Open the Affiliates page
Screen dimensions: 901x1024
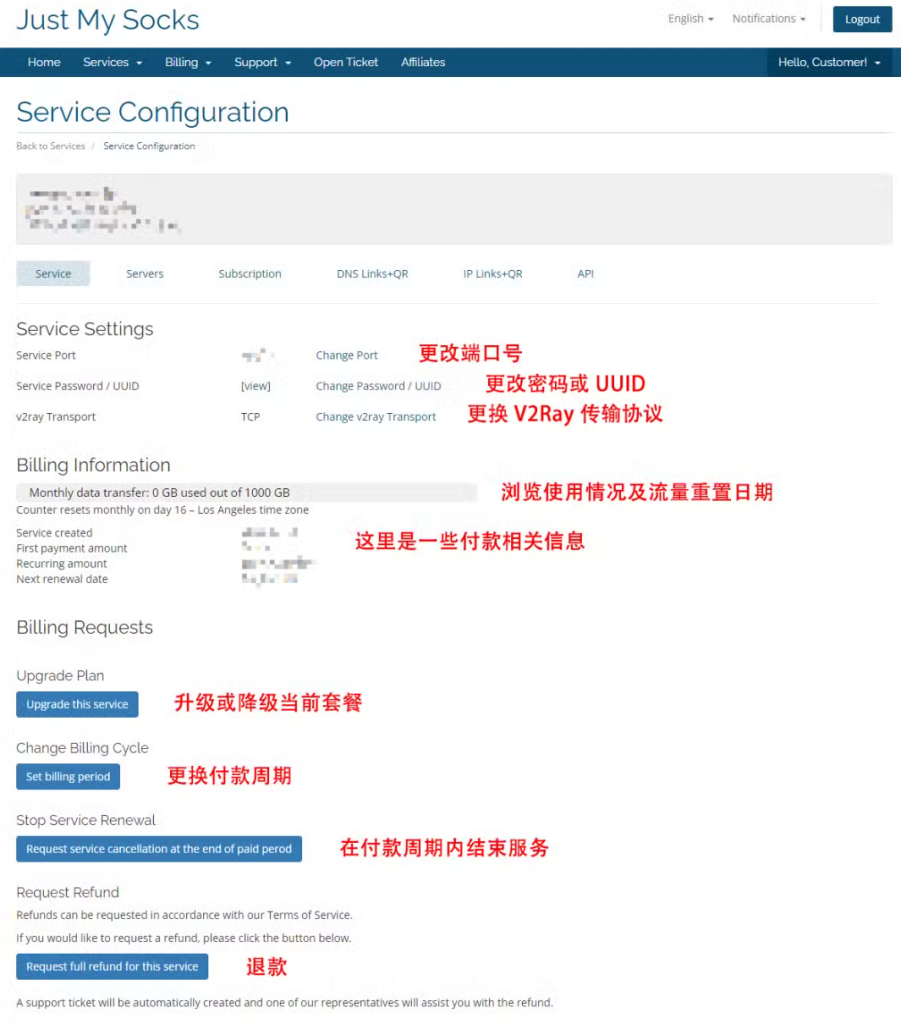click(423, 62)
